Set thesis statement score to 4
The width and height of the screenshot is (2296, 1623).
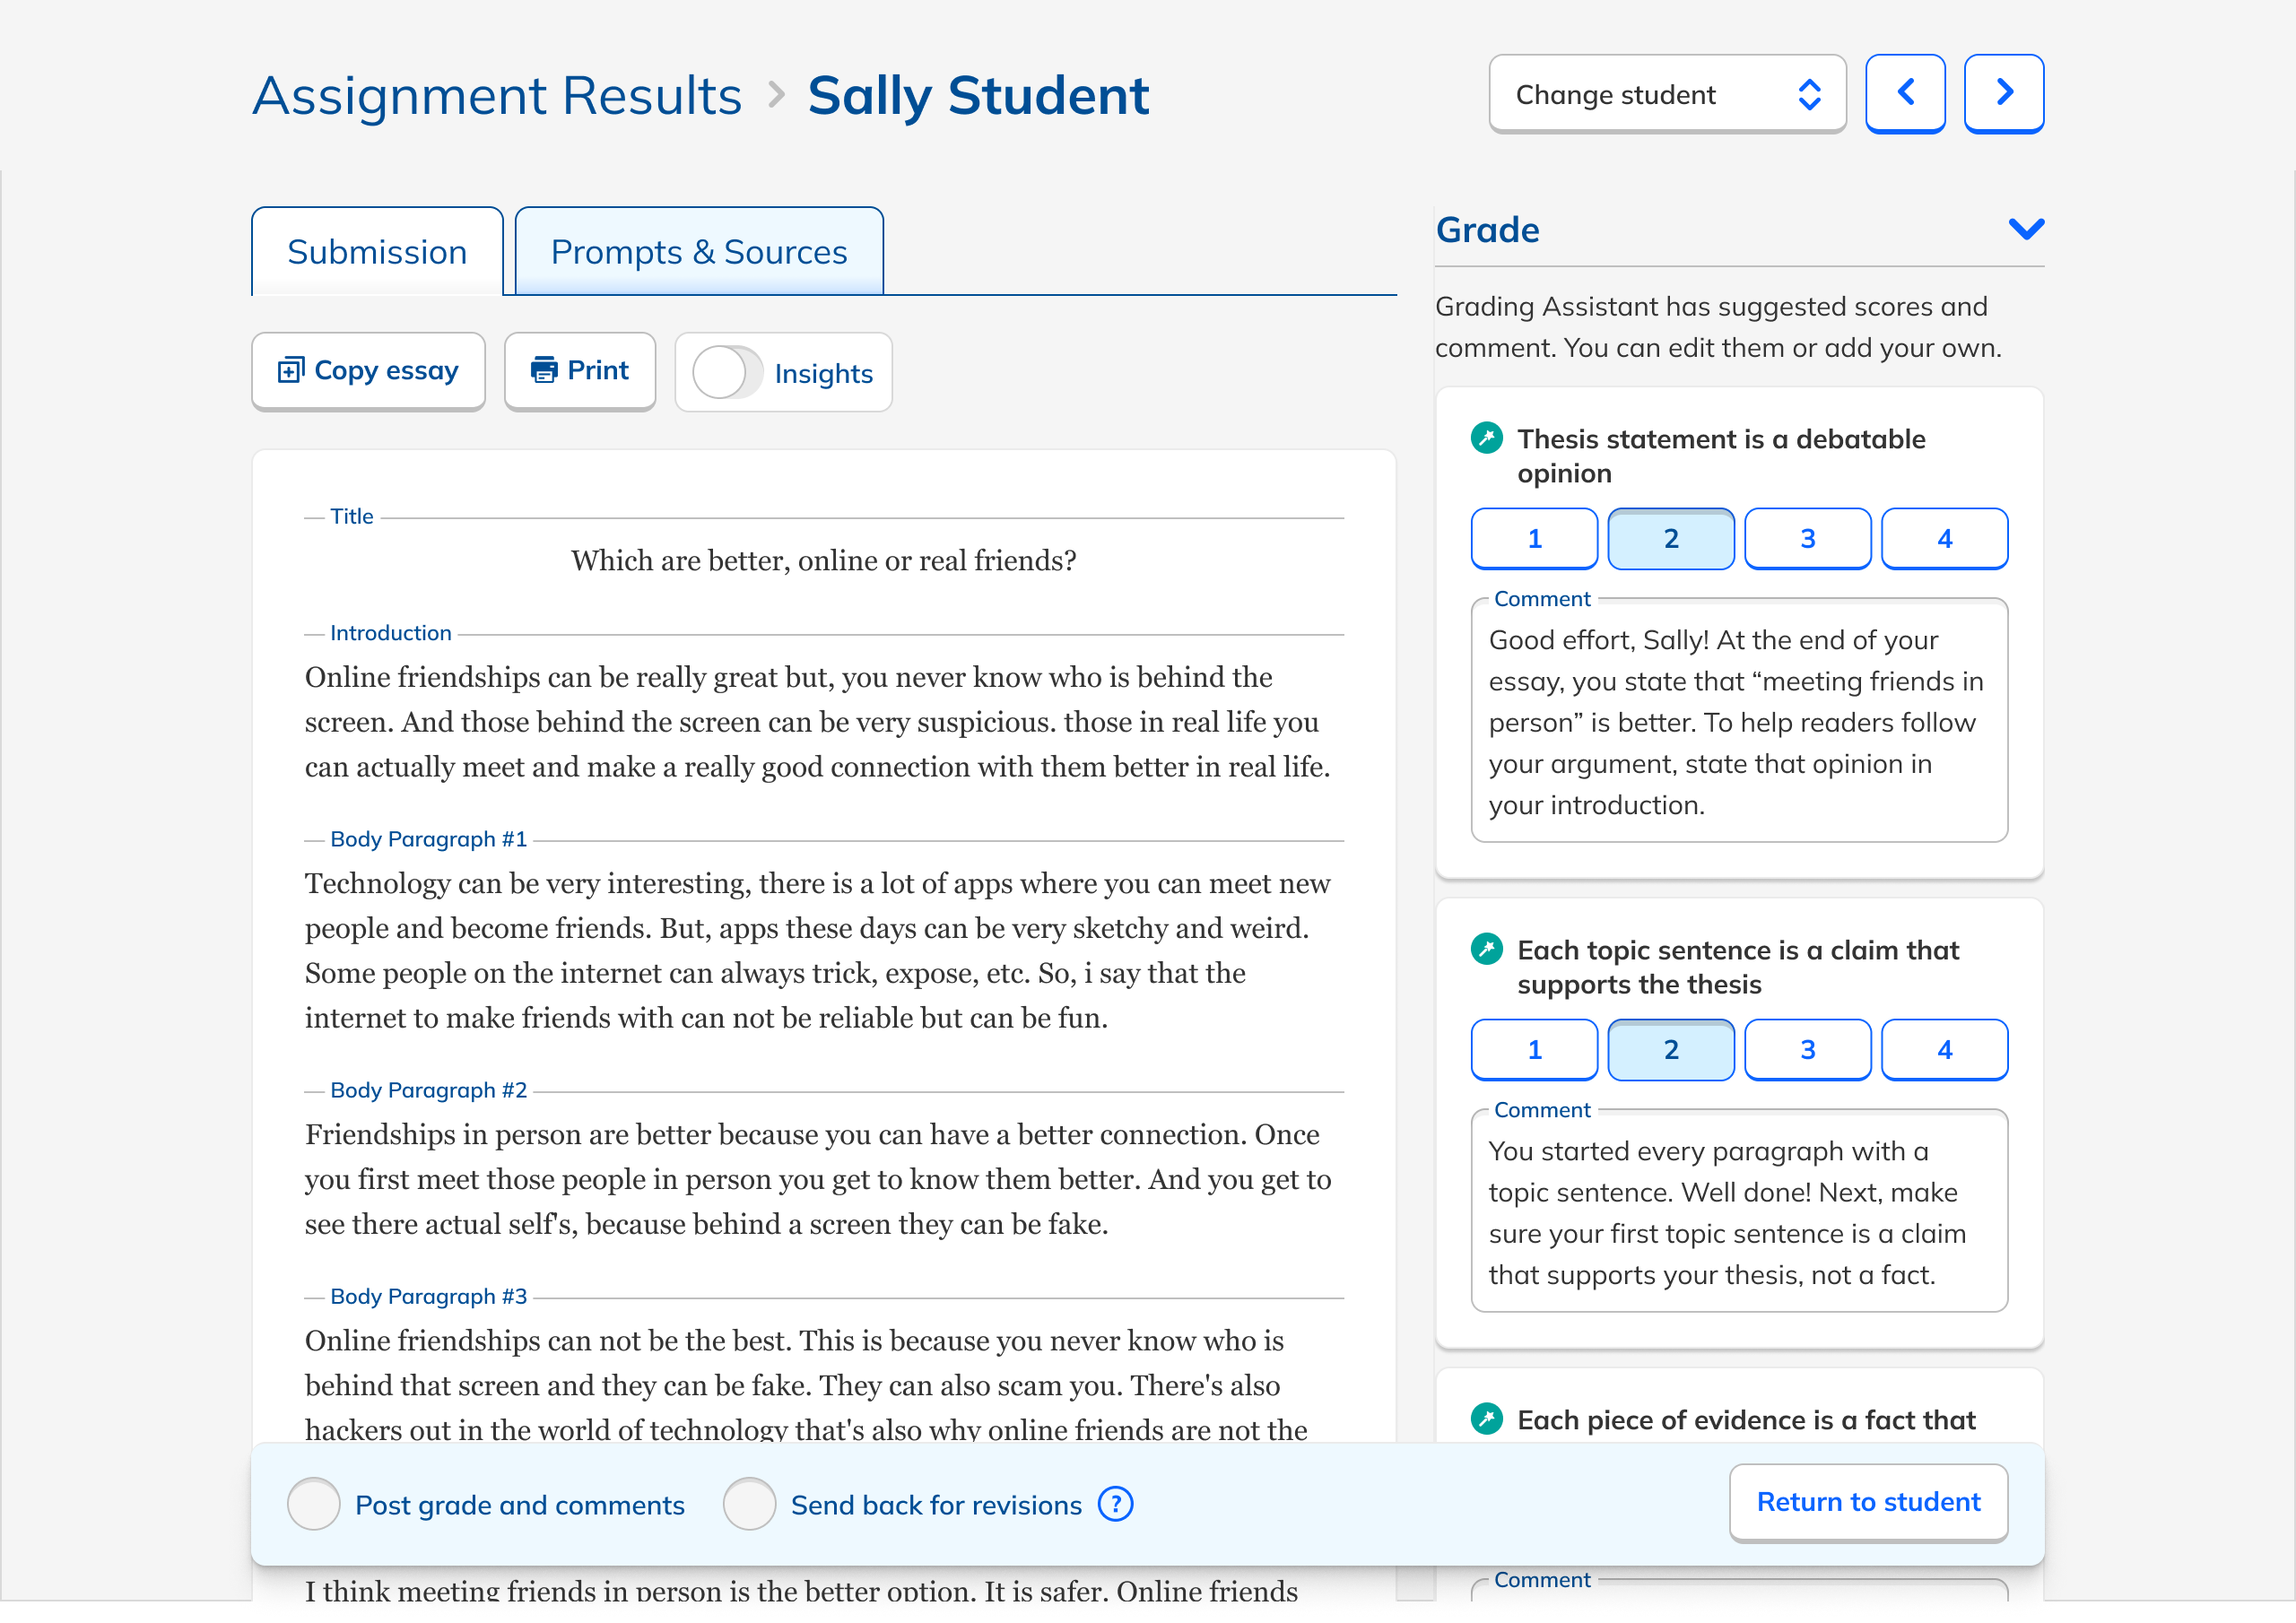(x=1944, y=539)
